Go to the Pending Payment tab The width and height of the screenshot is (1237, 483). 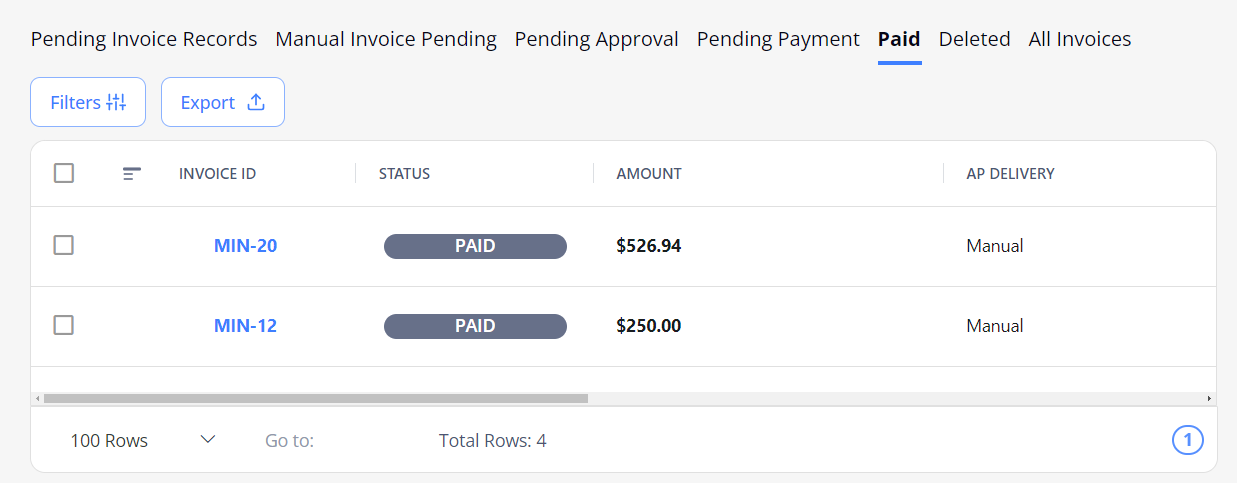tap(778, 40)
